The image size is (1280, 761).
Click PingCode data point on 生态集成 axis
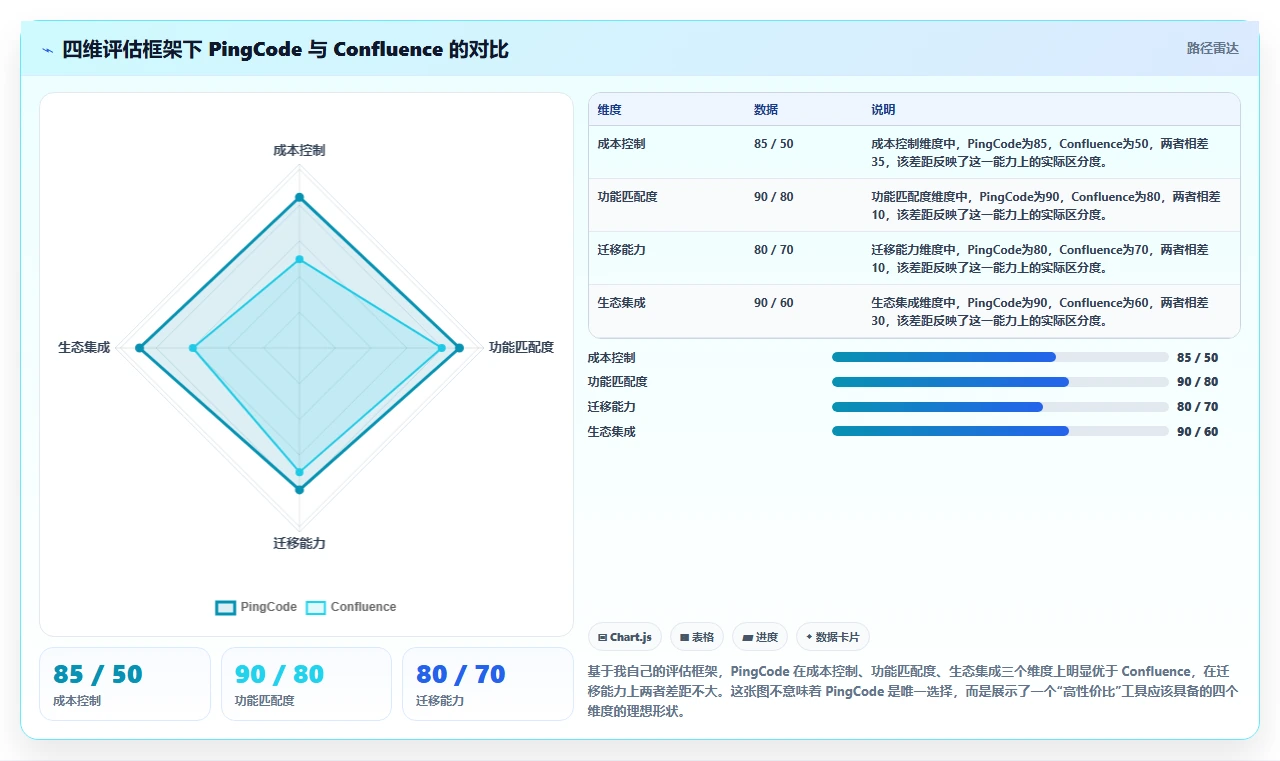tap(139, 348)
